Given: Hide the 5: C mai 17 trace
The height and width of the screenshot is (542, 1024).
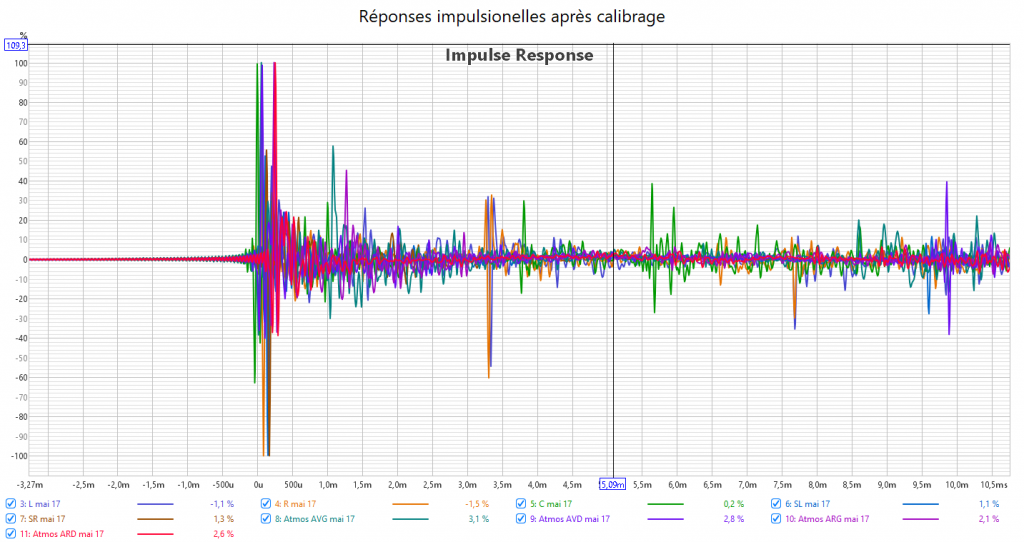Looking at the screenshot, I should coord(521,504).
